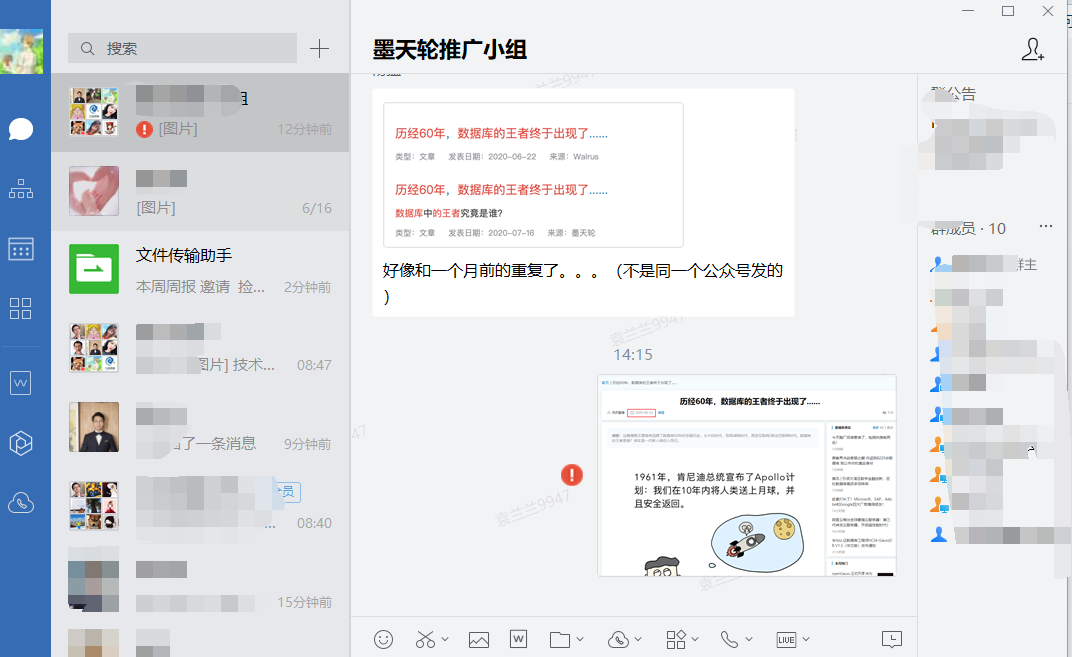
Task: Click the LIVE broadcast icon
Action: point(786,640)
